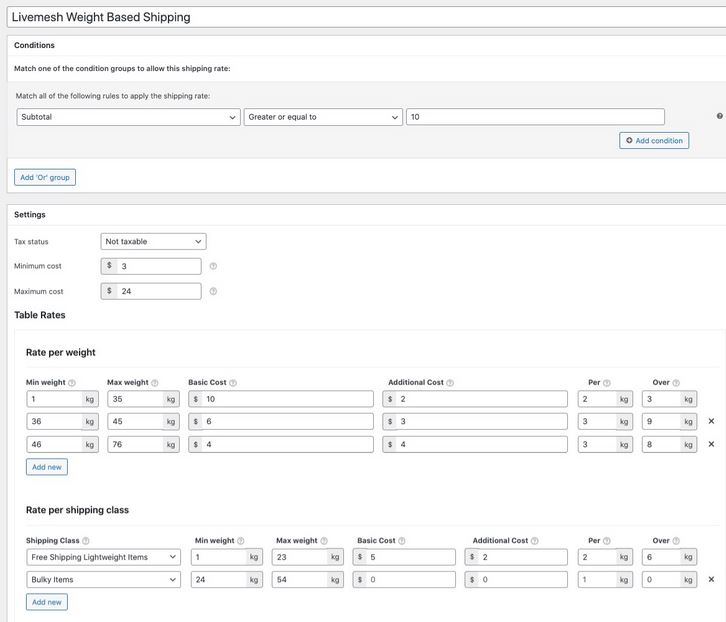
Task: Click the Over field with value 9
Action: (670, 421)
